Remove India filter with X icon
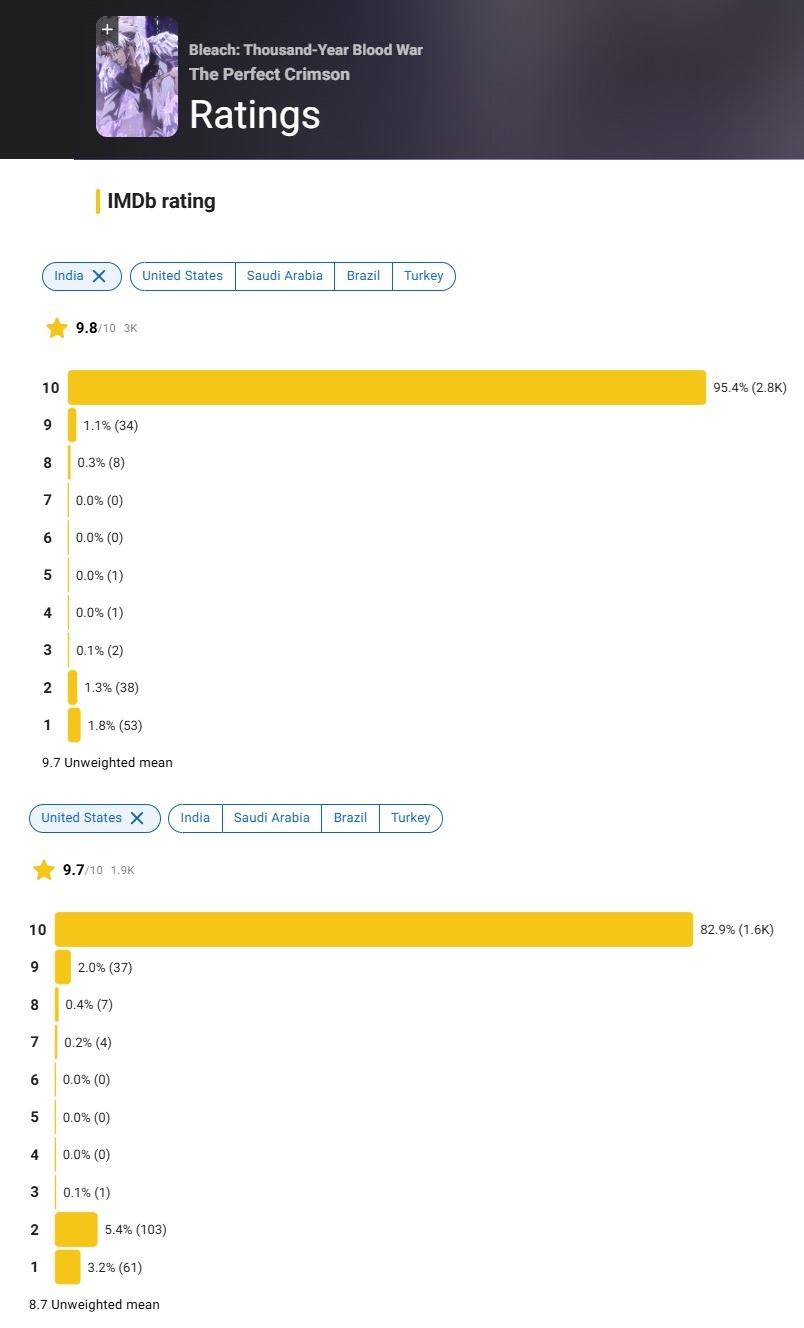The height and width of the screenshot is (1328, 804). click(99, 276)
